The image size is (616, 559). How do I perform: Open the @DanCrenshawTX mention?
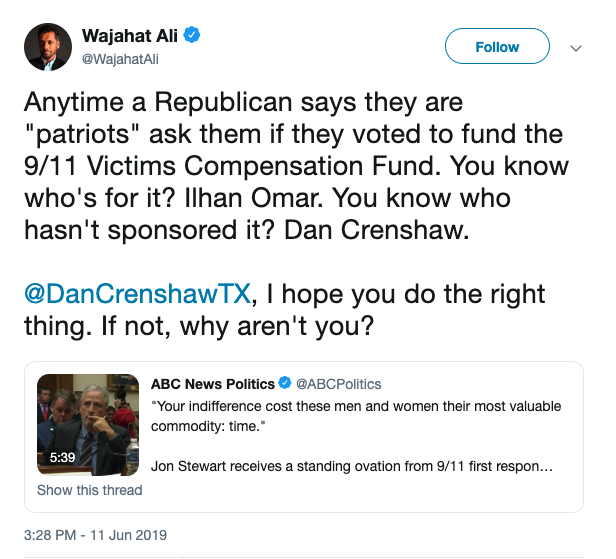pyautogui.click(x=135, y=295)
